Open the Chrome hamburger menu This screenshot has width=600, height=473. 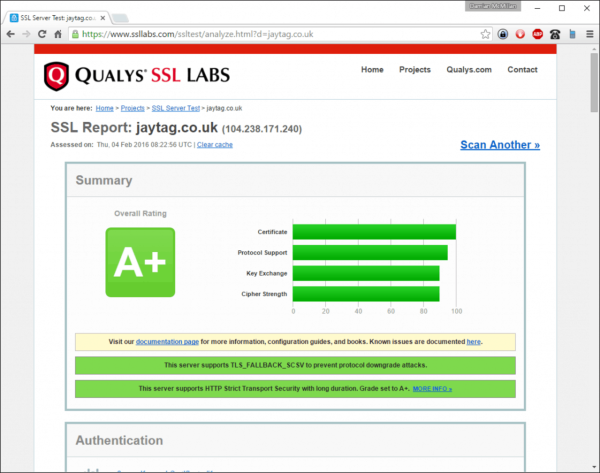[x=590, y=34]
